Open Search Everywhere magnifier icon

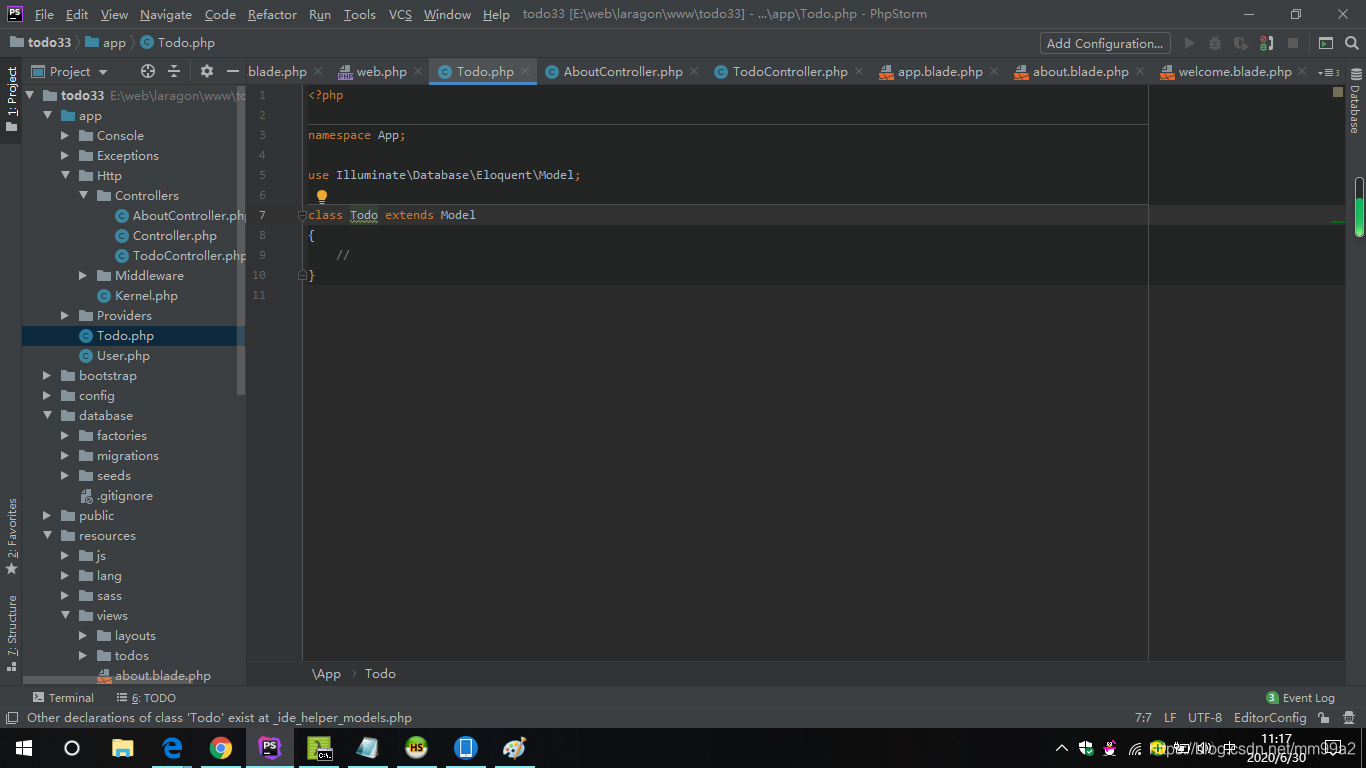(x=1351, y=43)
